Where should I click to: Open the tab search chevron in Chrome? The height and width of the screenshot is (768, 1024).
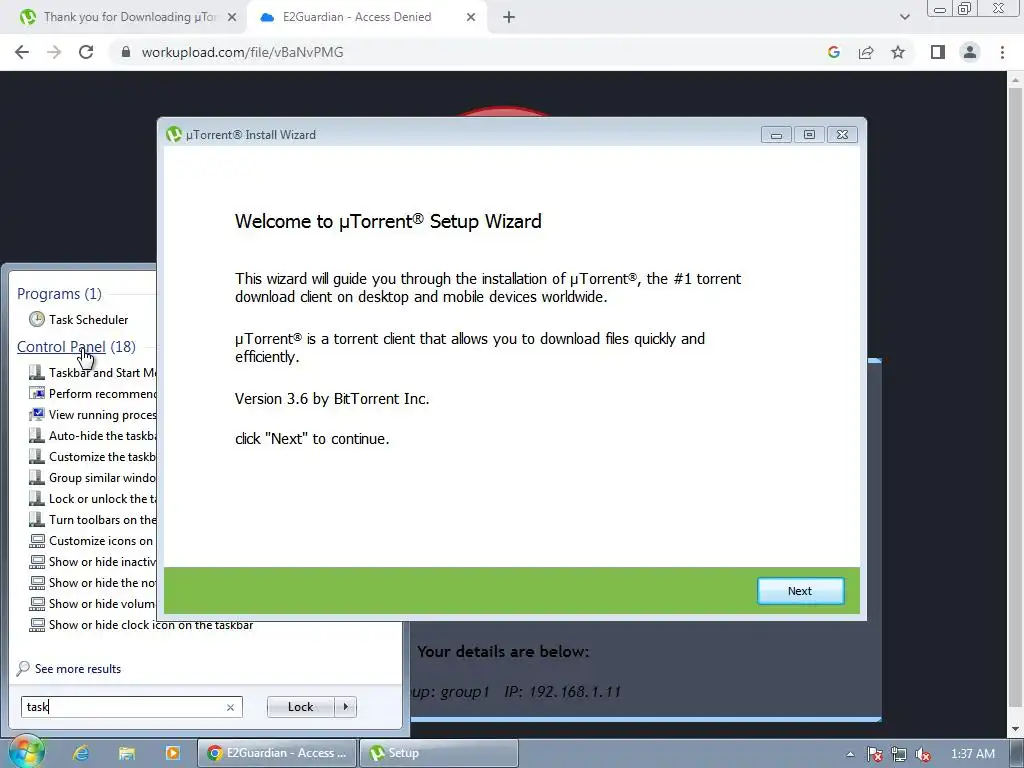tap(904, 17)
